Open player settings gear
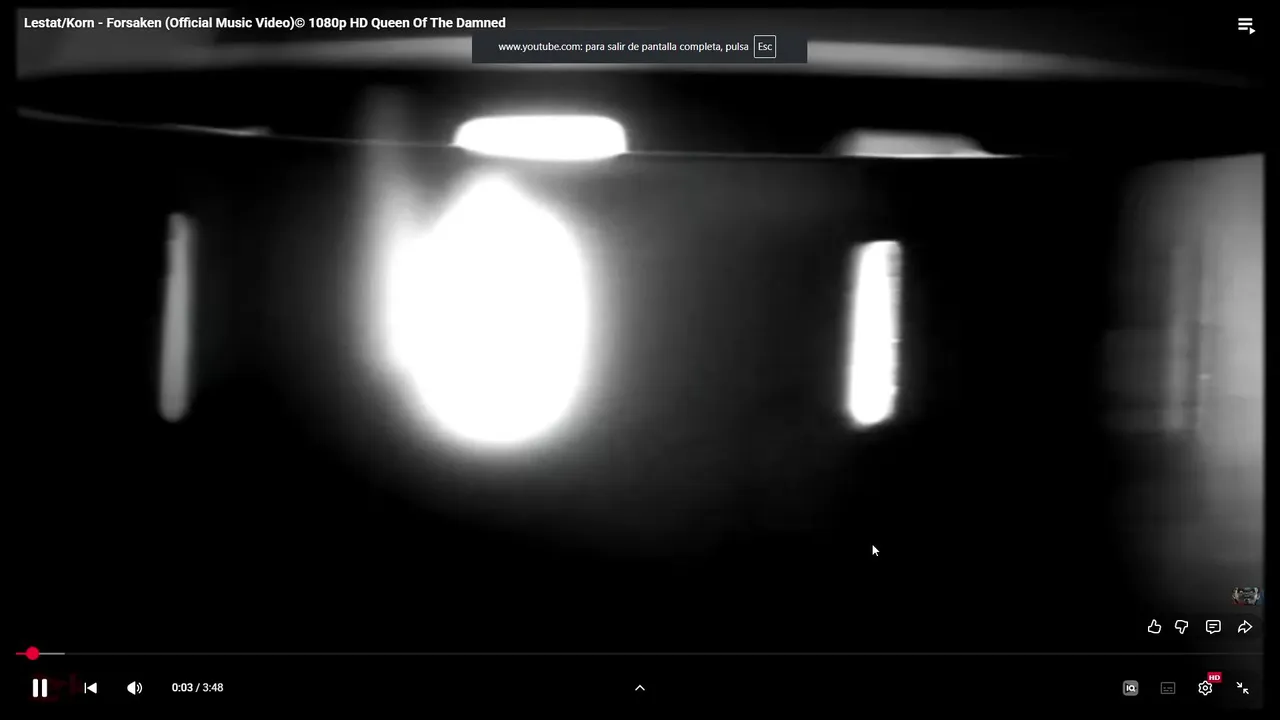Image resolution: width=1280 pixels, height=720 pixels. pyautogui.click(x=1205, y=687)
